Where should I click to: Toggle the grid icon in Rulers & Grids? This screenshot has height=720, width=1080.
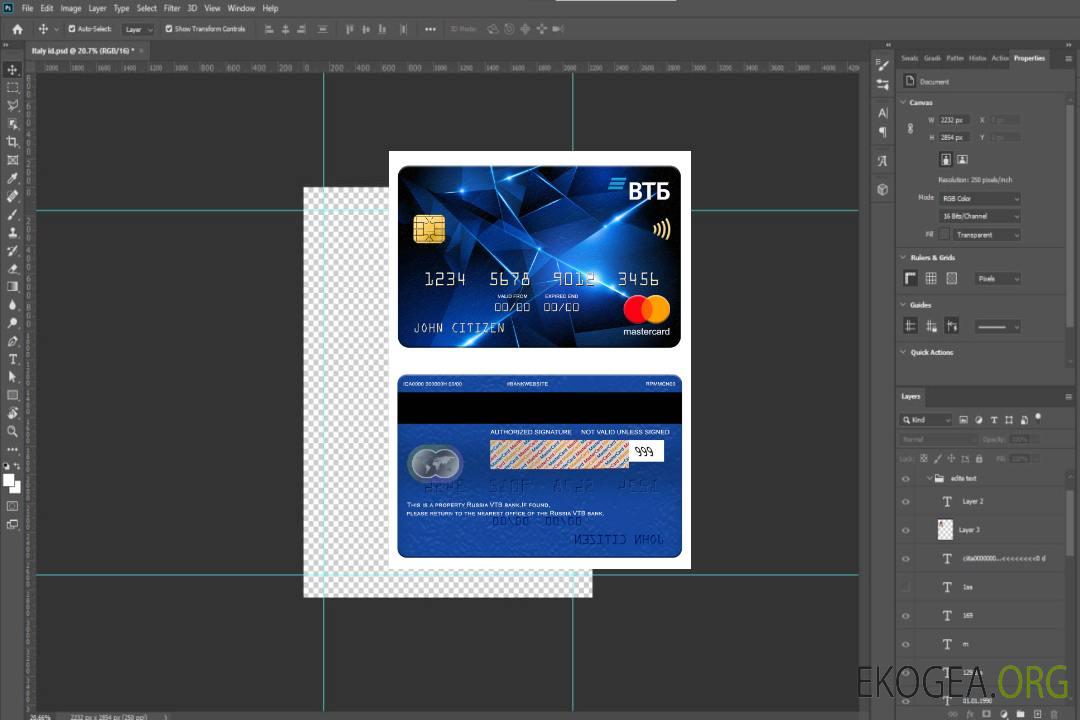click(931, 278)
